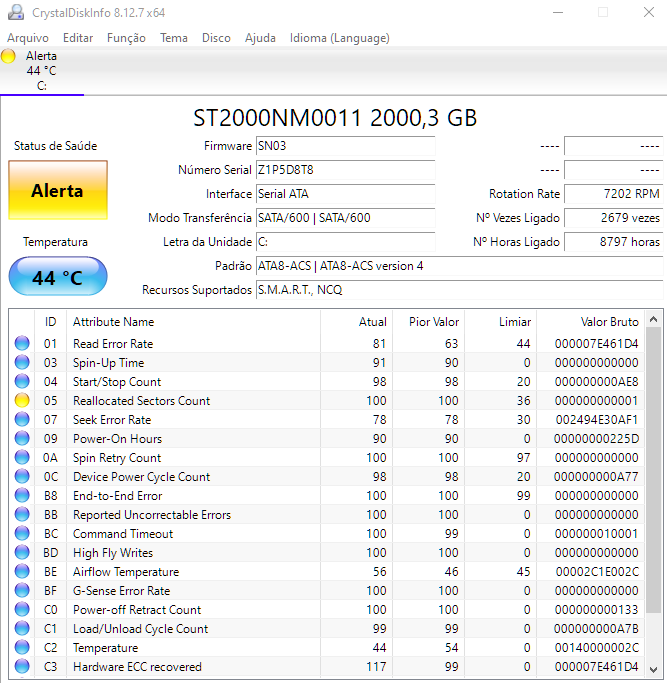The width and height of the screenshot is (667, 683).
Task: Click the status icon for Reported Uncorrectable Errors
Action: [x=22, y=514]
